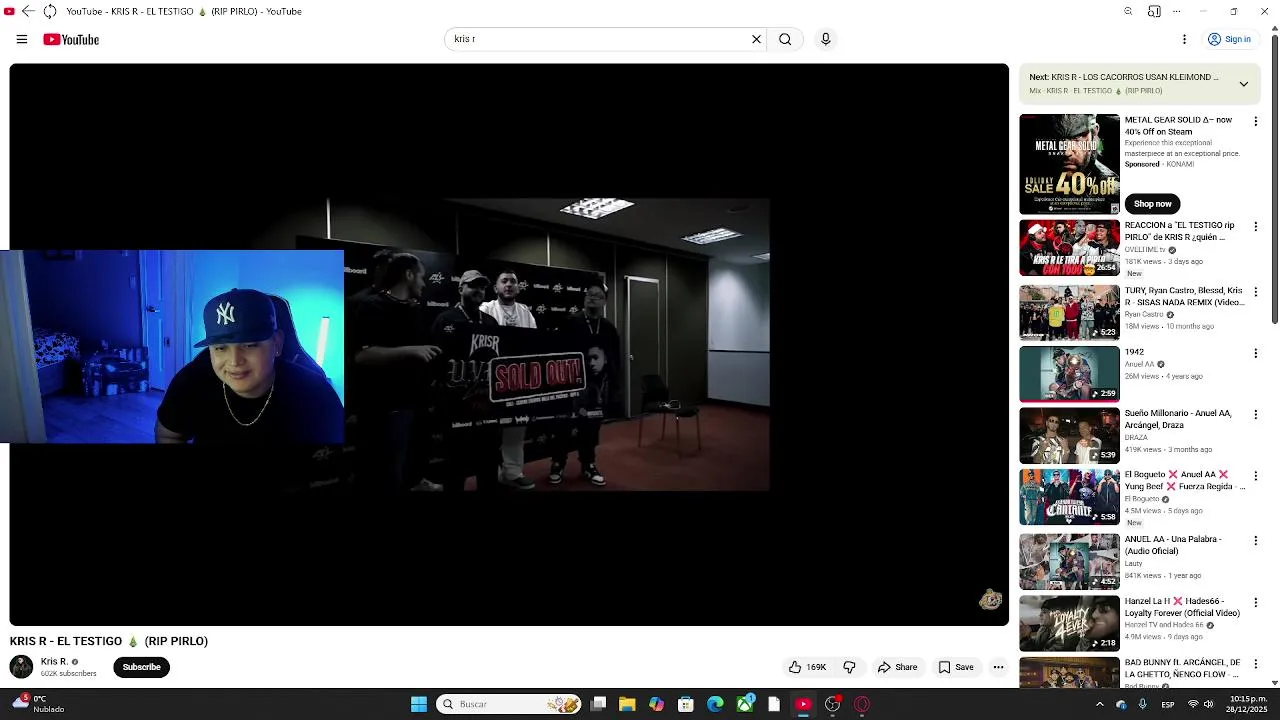Open Microsoft Edge from the taskbar
The height and width of the screenshot is (720, 1280).
pyautogui.click(x=715, y=704)
